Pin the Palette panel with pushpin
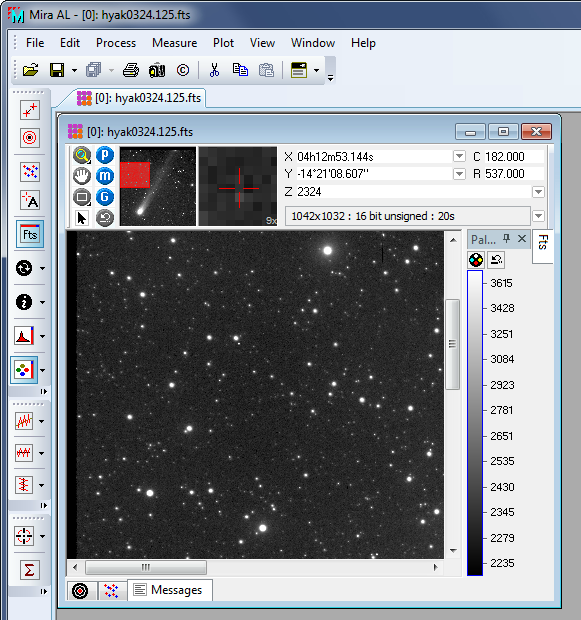 pos(507,239)
